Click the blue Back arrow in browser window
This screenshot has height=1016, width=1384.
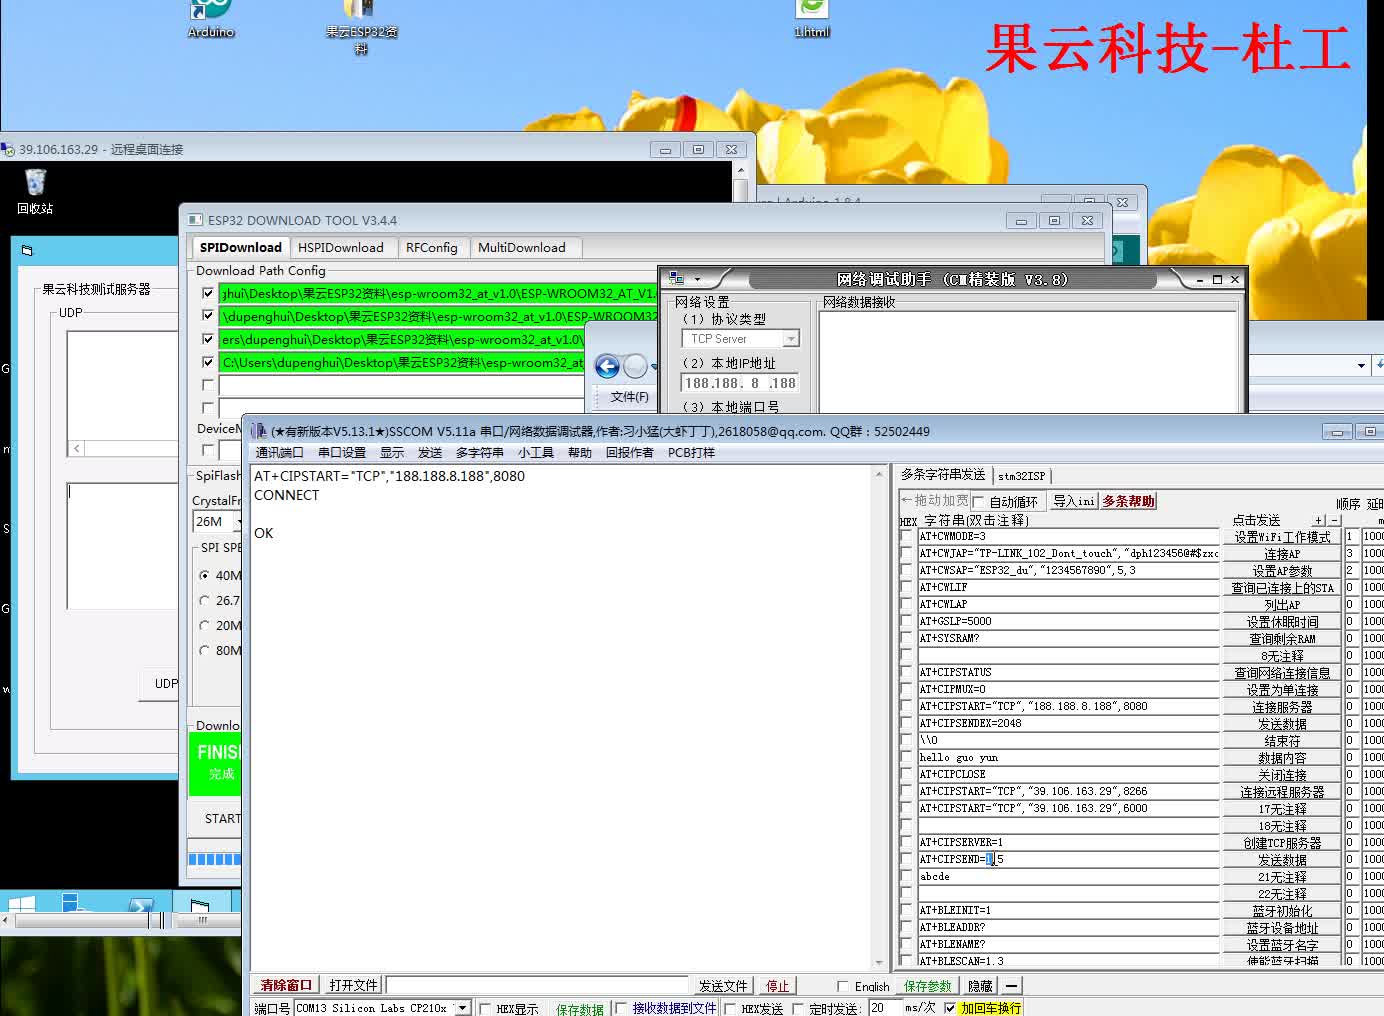point(607,367)
